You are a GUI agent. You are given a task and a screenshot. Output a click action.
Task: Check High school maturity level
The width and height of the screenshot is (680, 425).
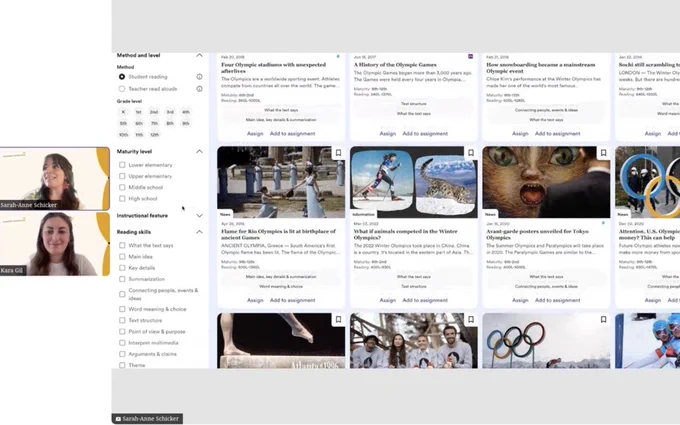click(x=122, y=199)
